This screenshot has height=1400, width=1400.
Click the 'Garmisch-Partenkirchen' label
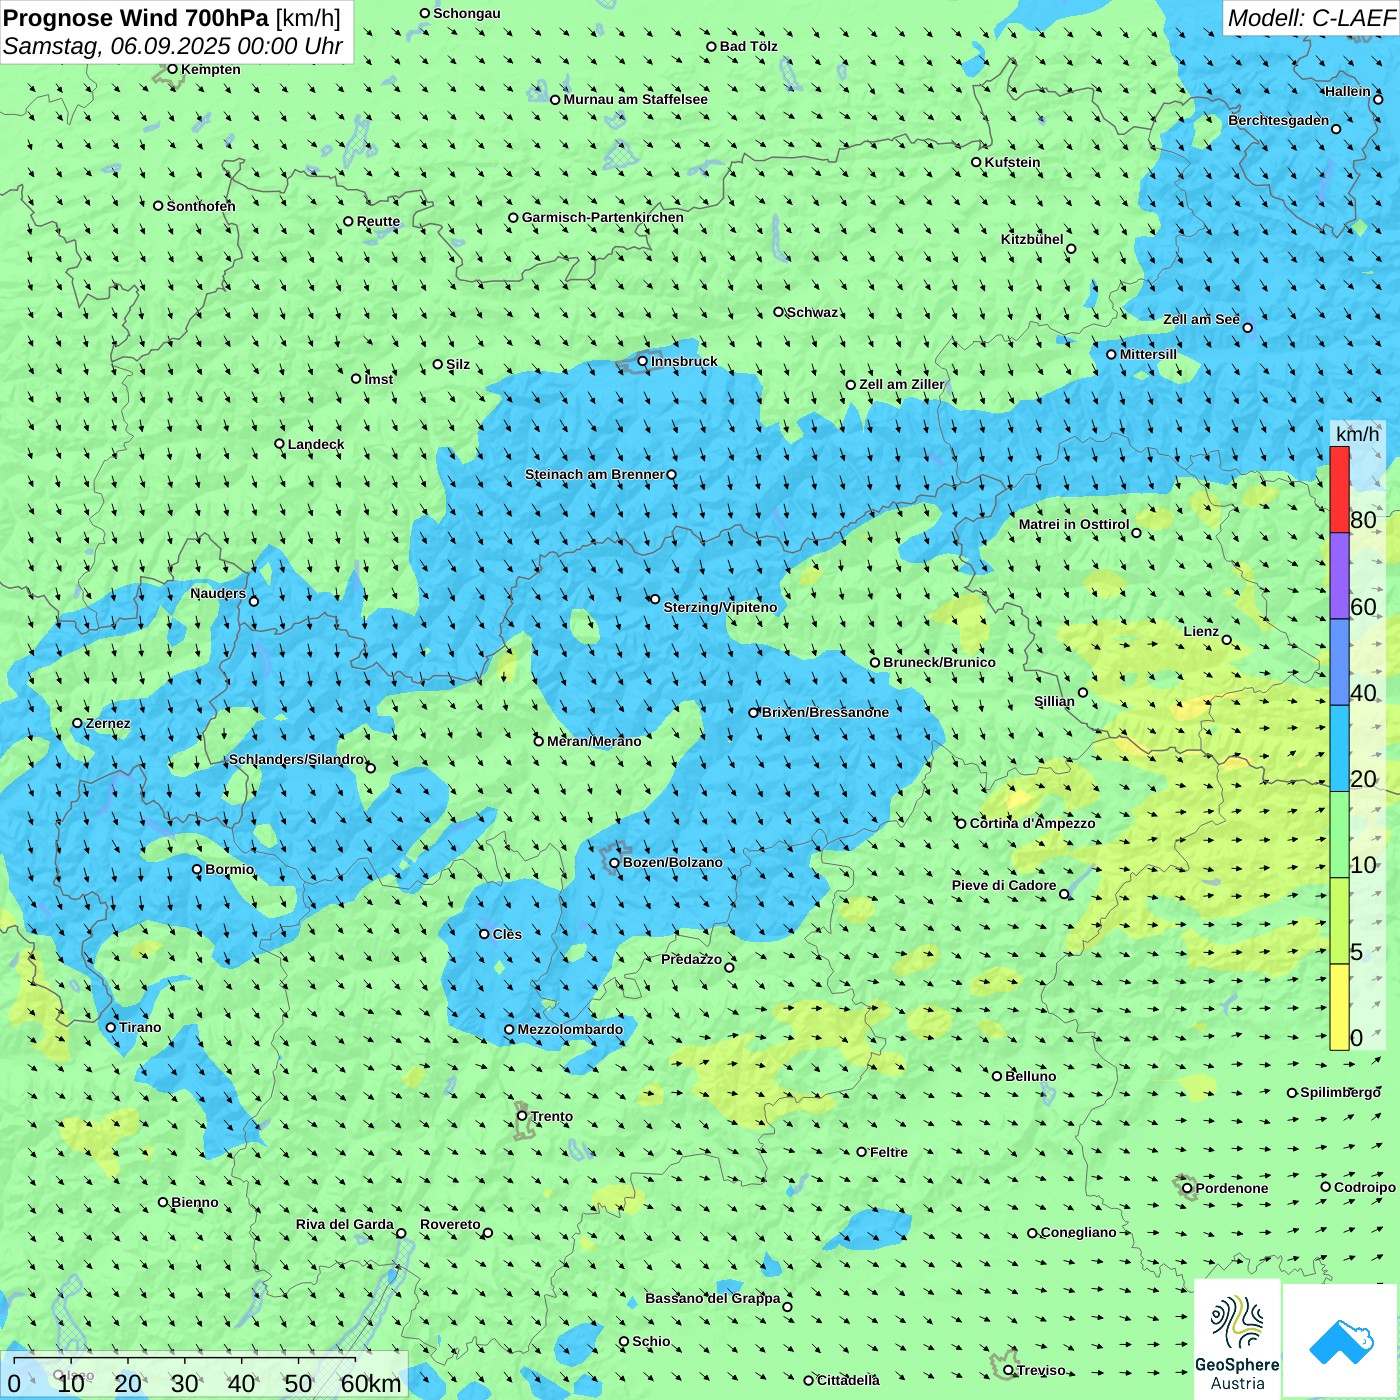[603, 217]
